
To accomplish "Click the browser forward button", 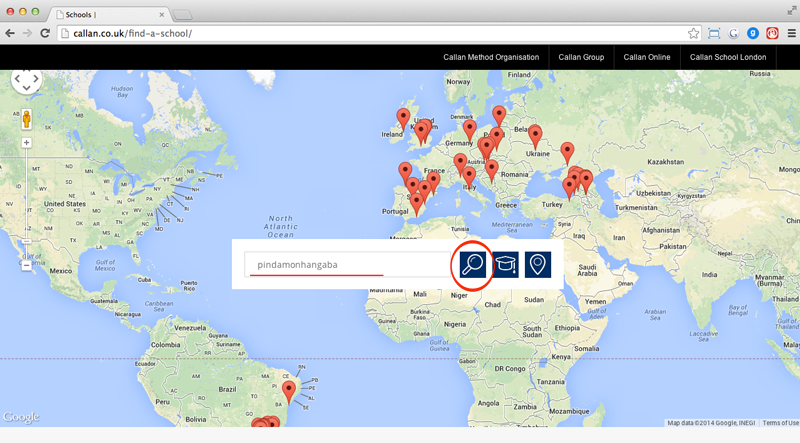I will 27,33.
